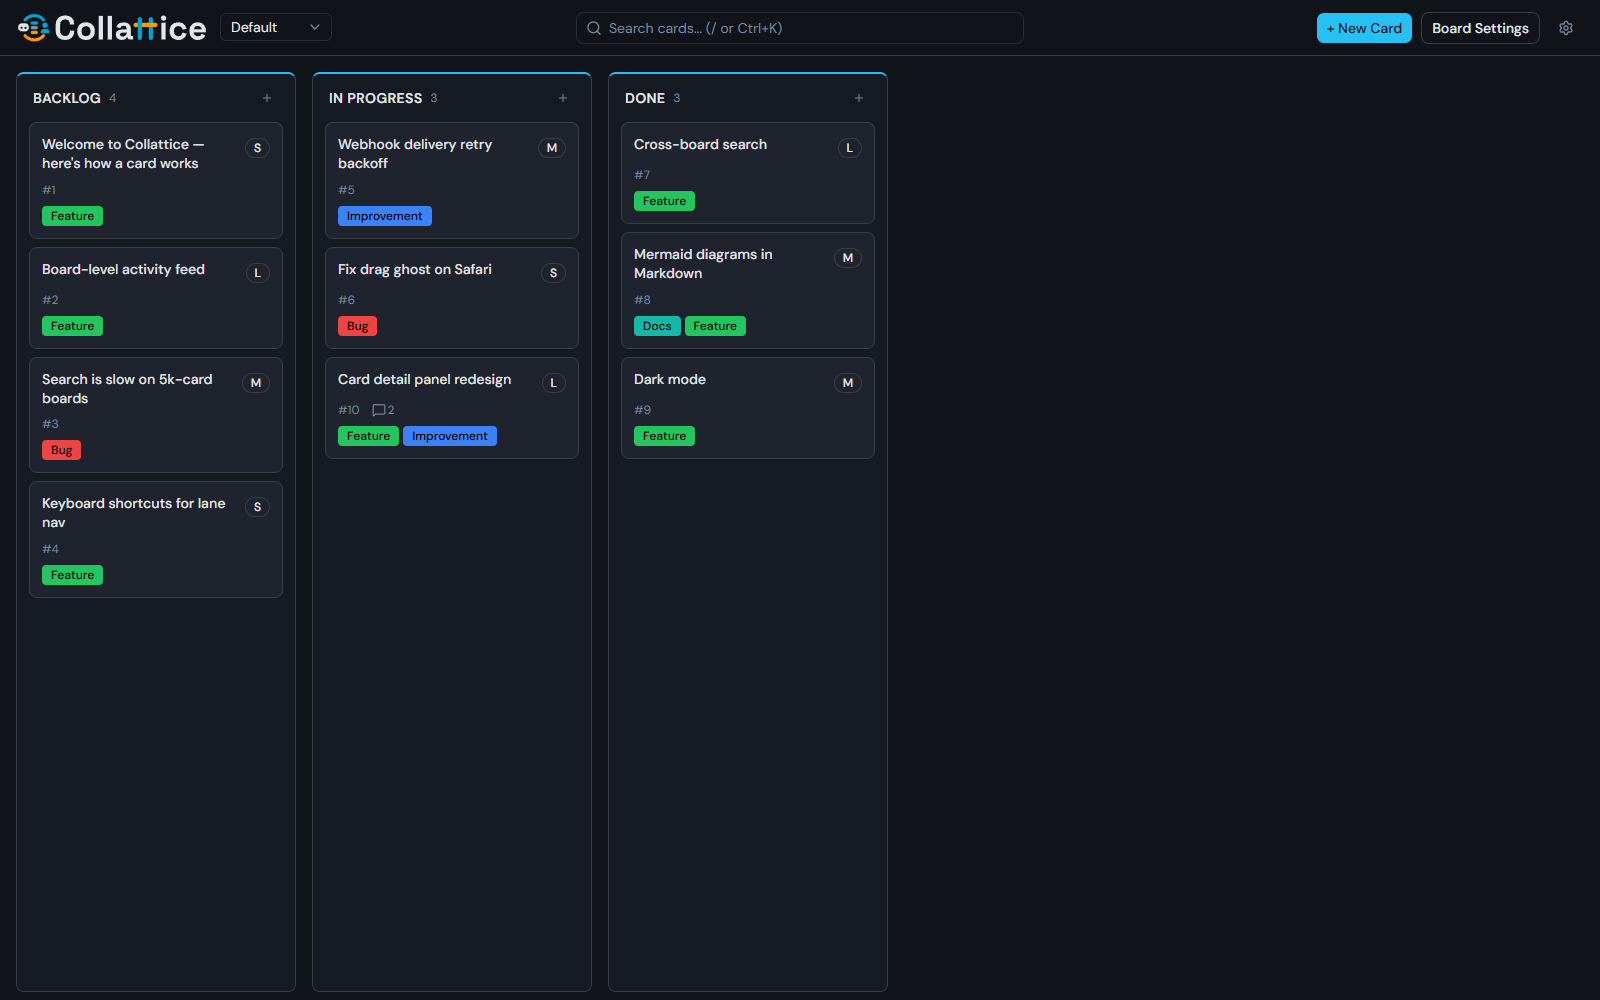Focus the Search cards input field

[x=799, y=28]
